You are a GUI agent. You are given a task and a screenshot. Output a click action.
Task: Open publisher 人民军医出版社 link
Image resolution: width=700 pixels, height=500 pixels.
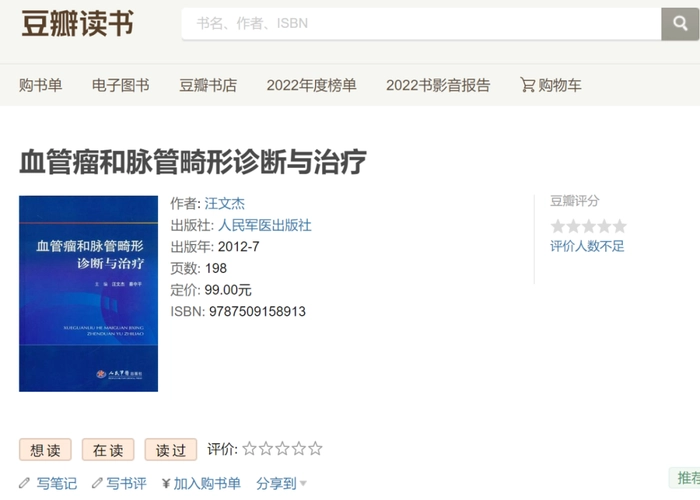click(x=265, y=225)
